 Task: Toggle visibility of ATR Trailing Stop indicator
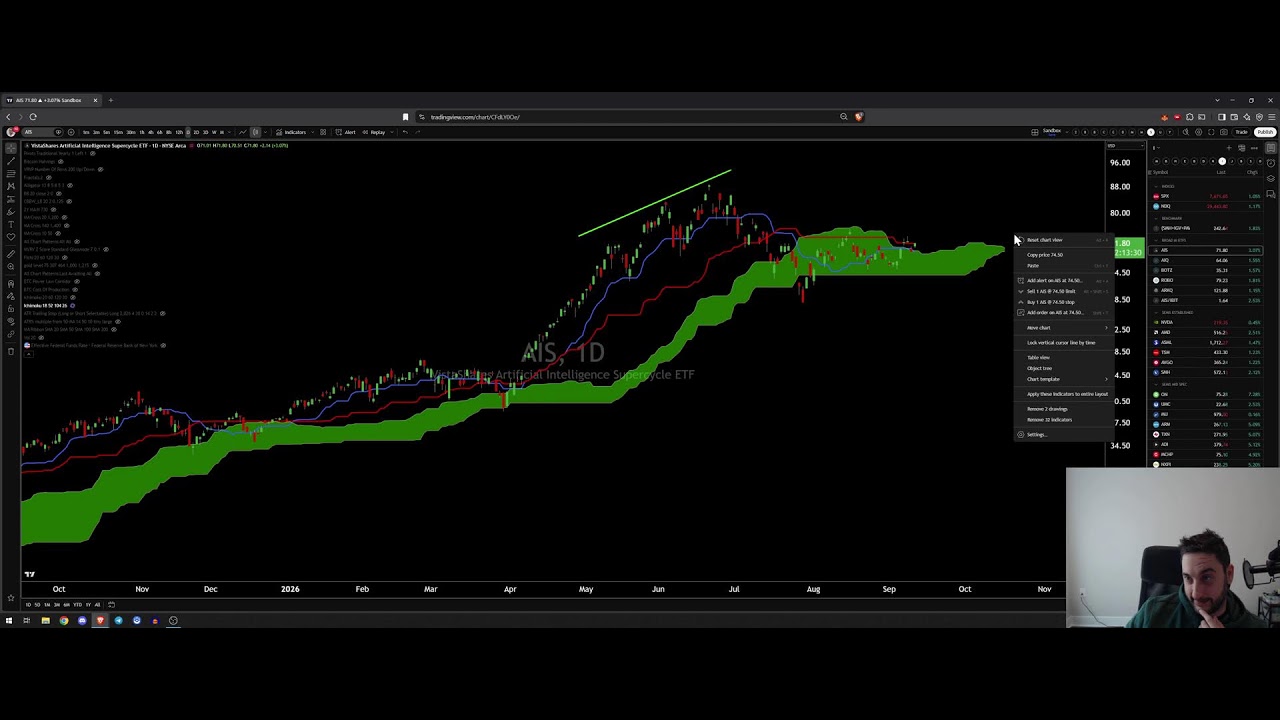(163, 313)
